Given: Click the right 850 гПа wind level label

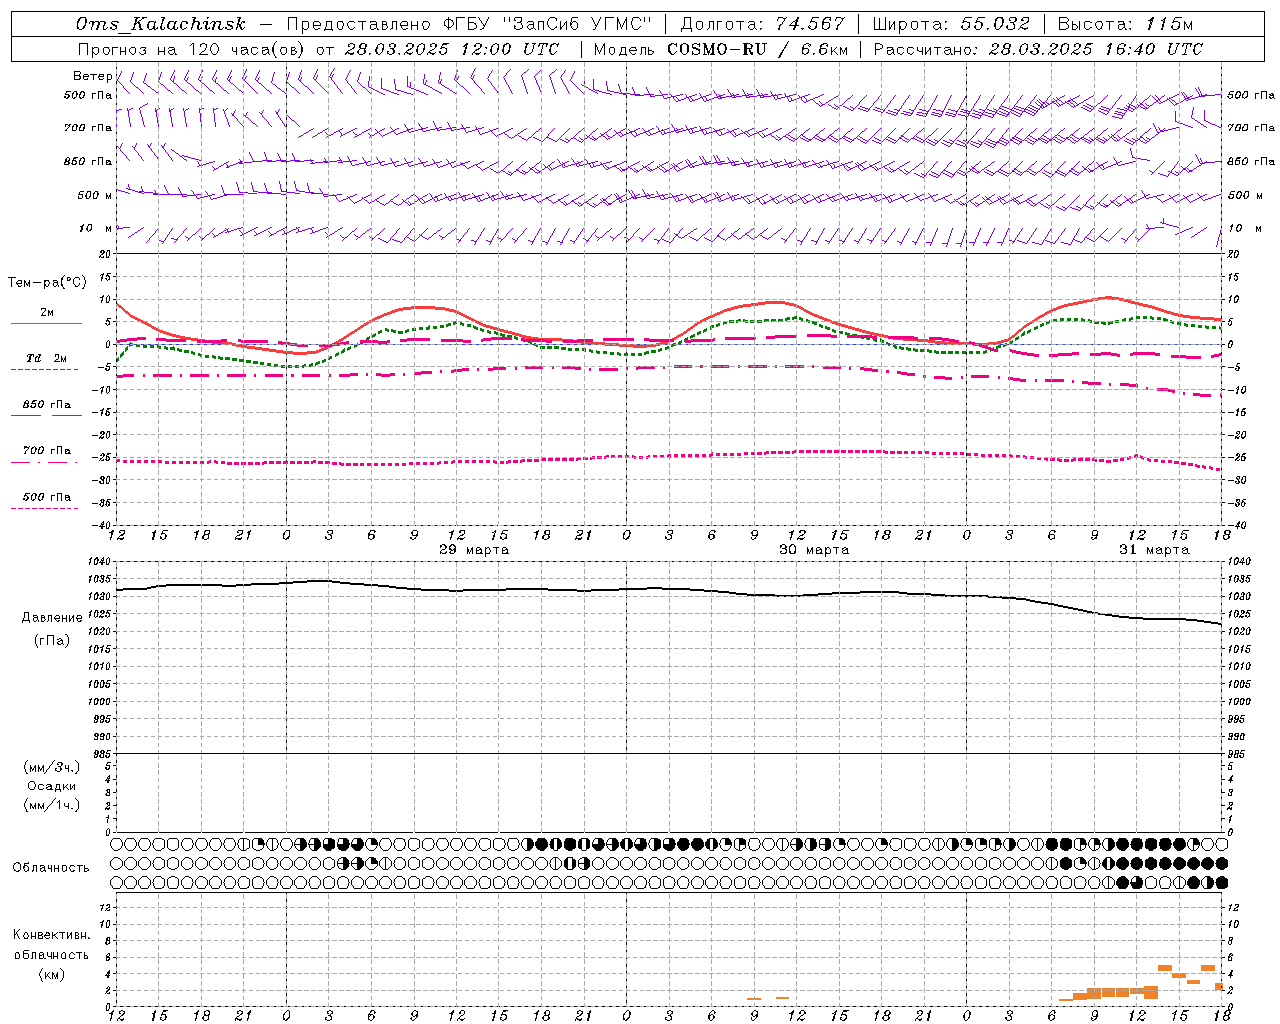Looking at the screenshot, I should click(1251, 161).
